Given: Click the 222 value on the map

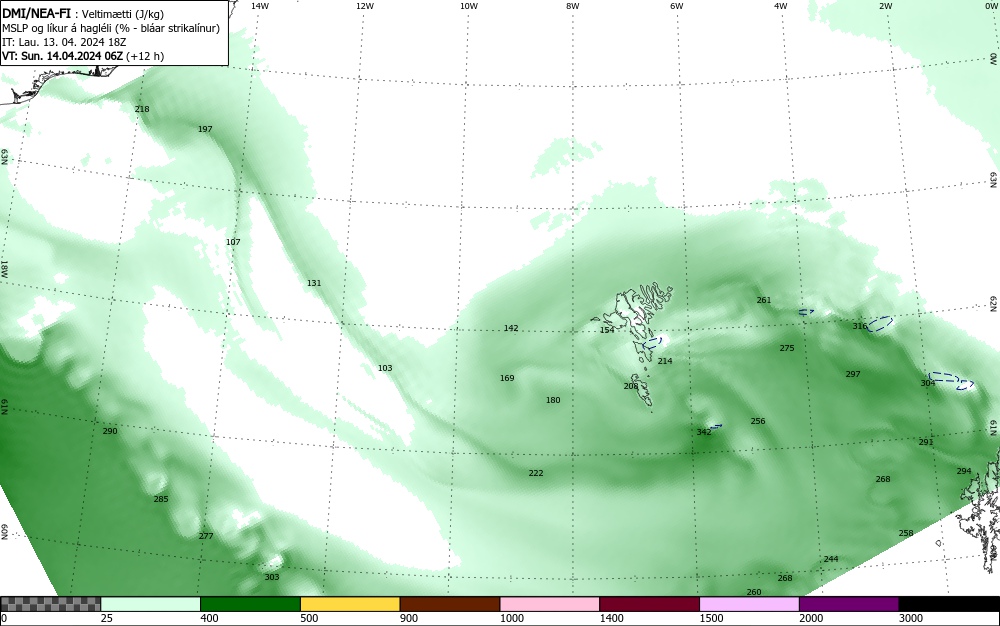Looking at the screenshot, I should pos(536,473).
